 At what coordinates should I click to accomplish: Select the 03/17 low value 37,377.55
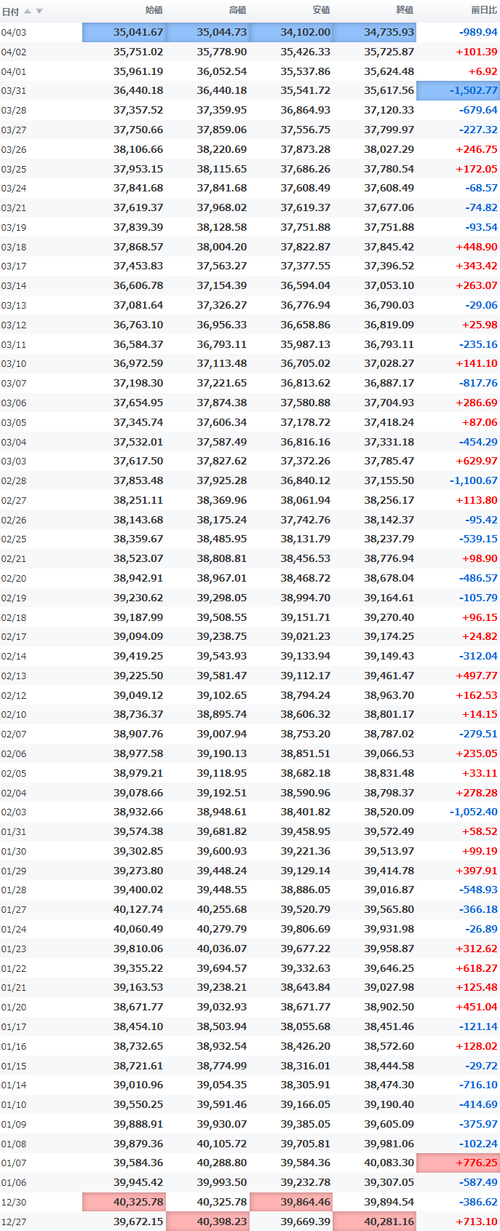point(305,266)
